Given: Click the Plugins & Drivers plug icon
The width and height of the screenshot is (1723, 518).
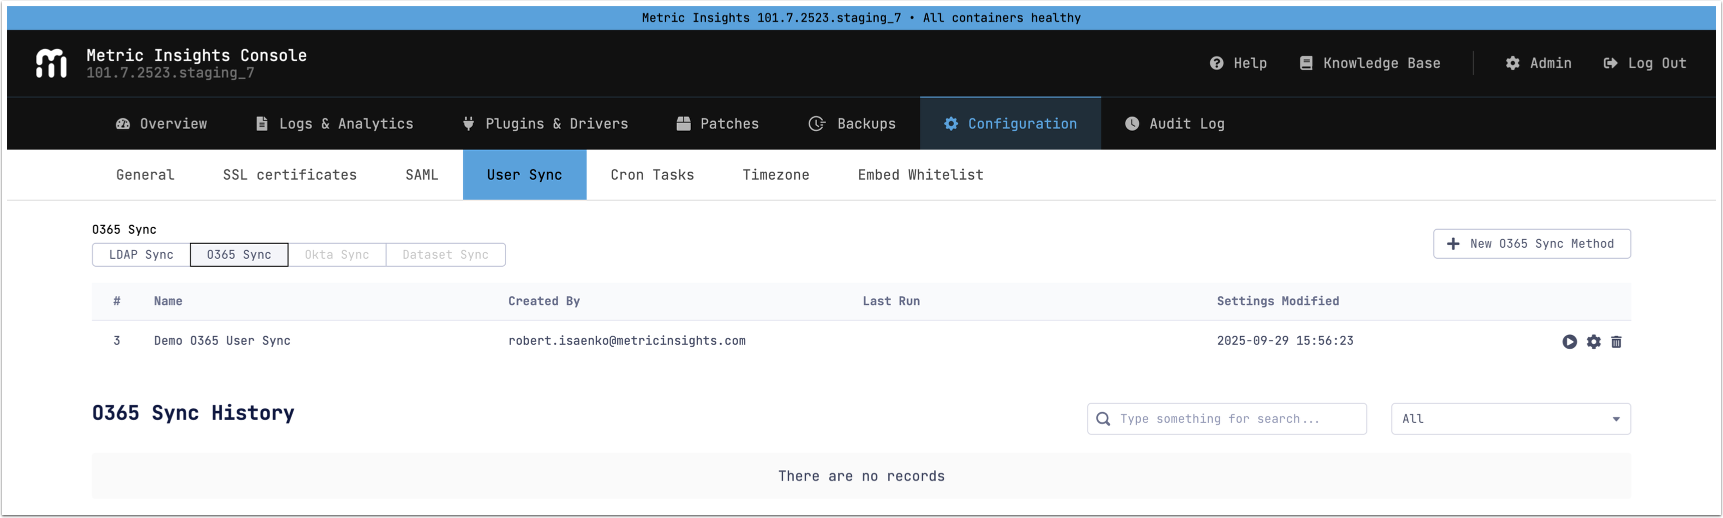Looking at the screenshot, I should coord(468,124).
